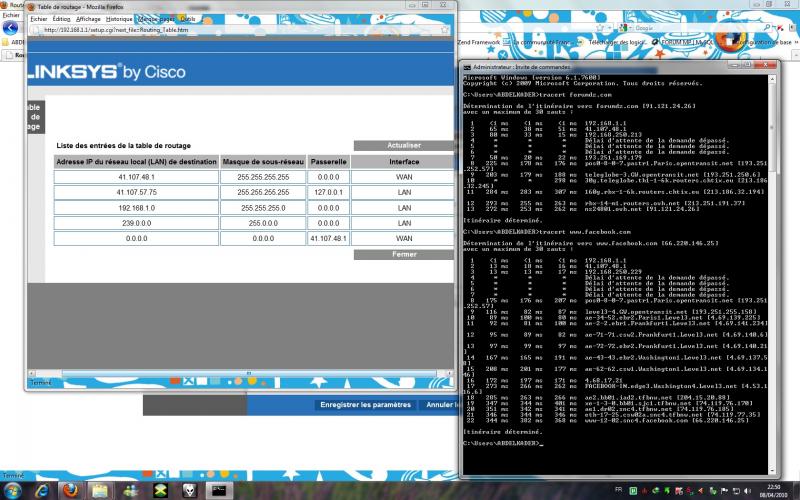This screenshot has height=500, width=800.
Task: Click the alien skull taskbar icon
Action: click(190, 490)
